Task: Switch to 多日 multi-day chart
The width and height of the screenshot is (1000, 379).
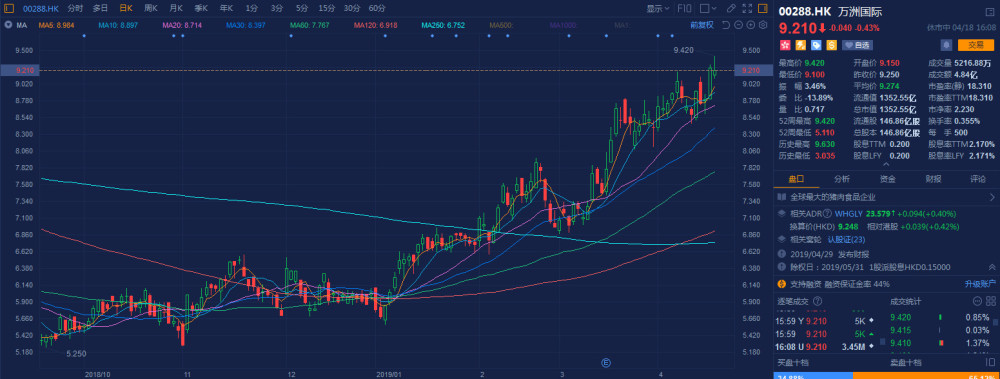Action: click(100, 8)
